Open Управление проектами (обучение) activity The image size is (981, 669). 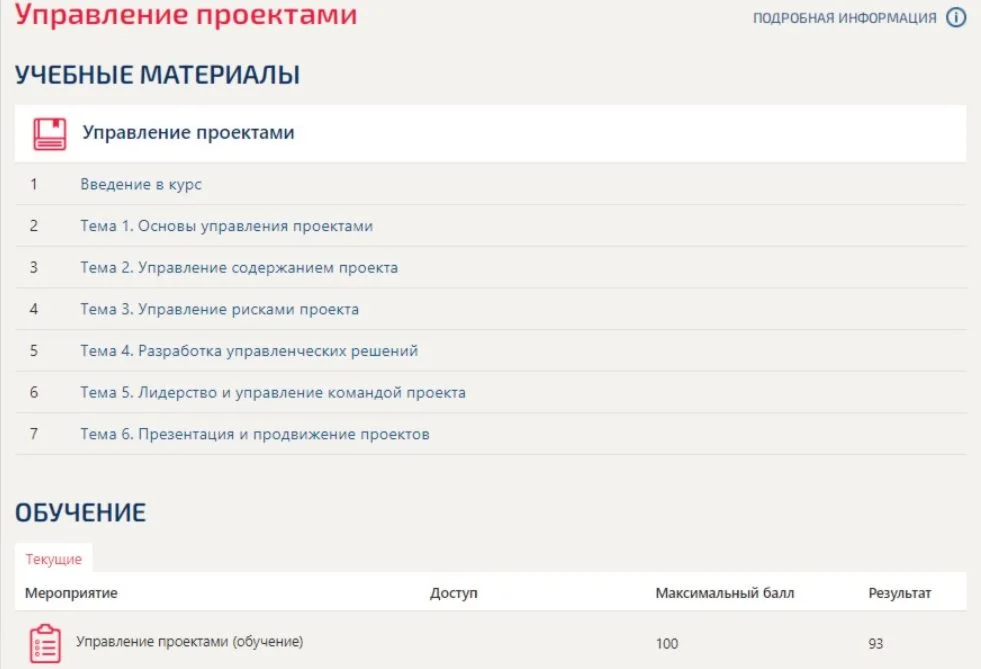(x=190, y=641)
